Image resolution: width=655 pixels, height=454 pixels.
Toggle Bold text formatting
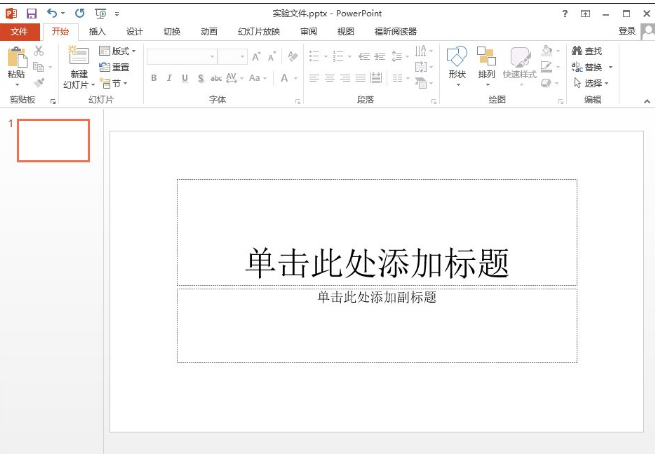[154, 78]
